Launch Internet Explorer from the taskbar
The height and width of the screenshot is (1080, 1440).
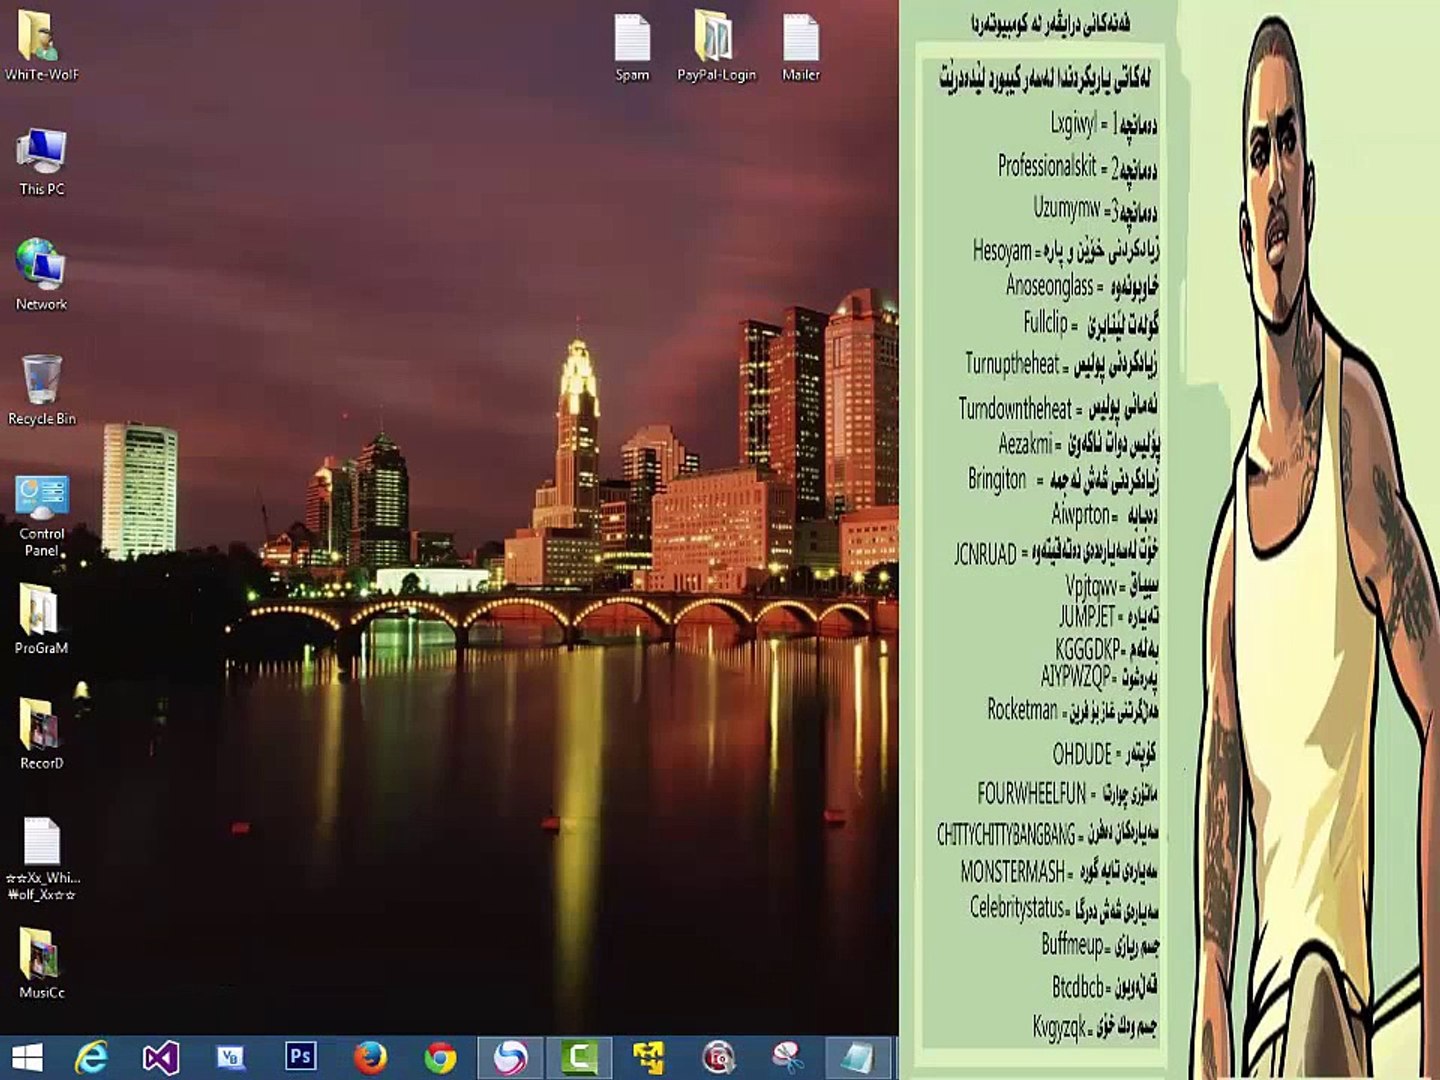92,1057
